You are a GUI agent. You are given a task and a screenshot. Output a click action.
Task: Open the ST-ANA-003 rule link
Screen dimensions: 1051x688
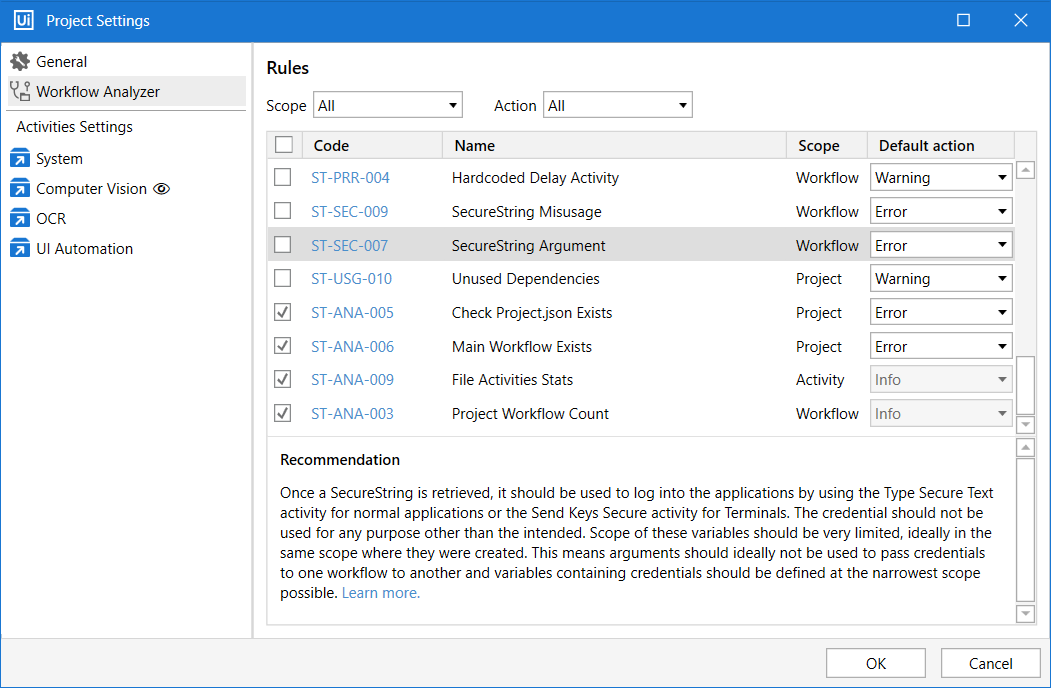(352, 414)
